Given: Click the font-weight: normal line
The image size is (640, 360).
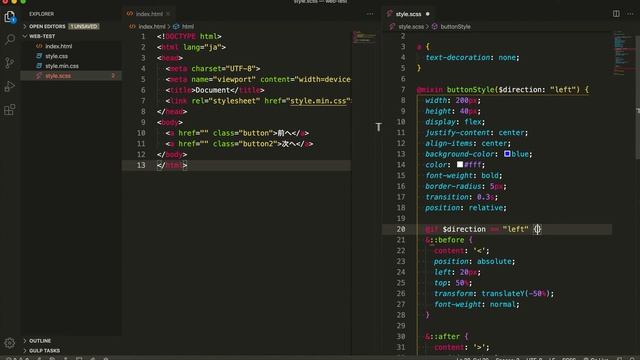Looking at the screenshot, I should point(476,304).
